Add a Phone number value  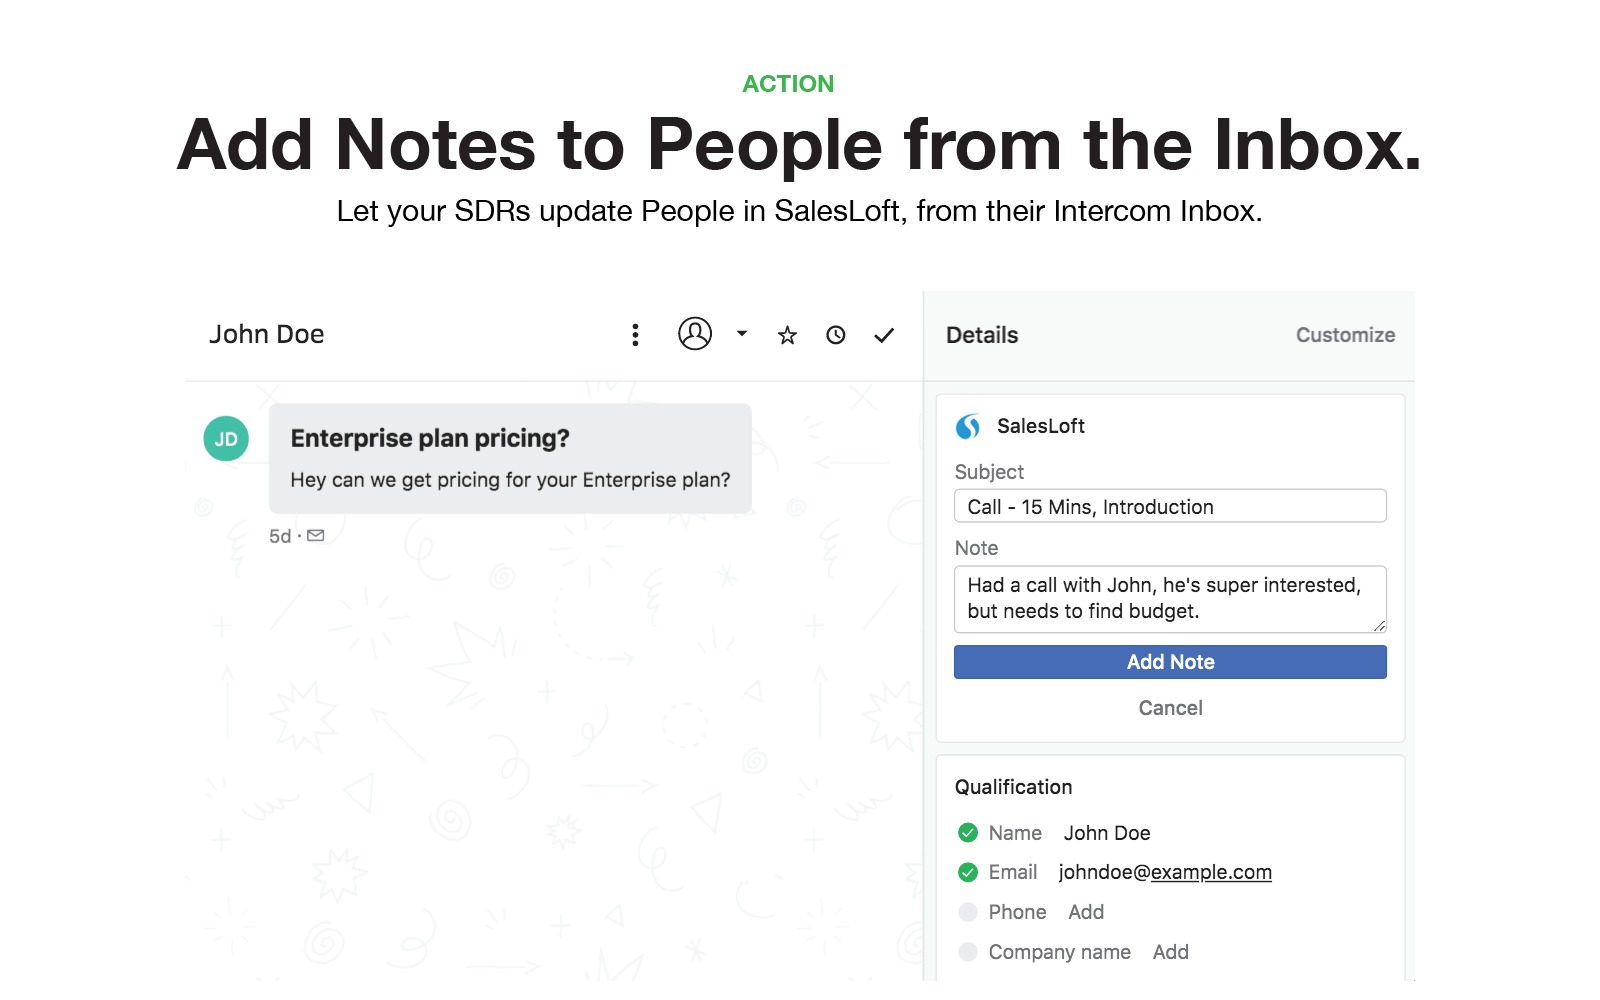click(x=1086, y=912)
